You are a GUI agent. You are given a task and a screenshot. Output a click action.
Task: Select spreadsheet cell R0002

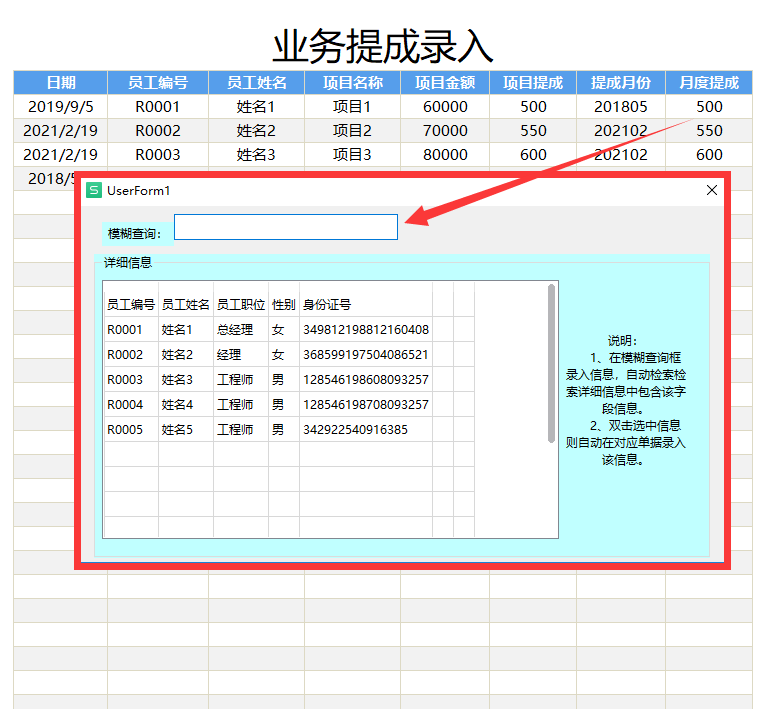tap(158, 131)
